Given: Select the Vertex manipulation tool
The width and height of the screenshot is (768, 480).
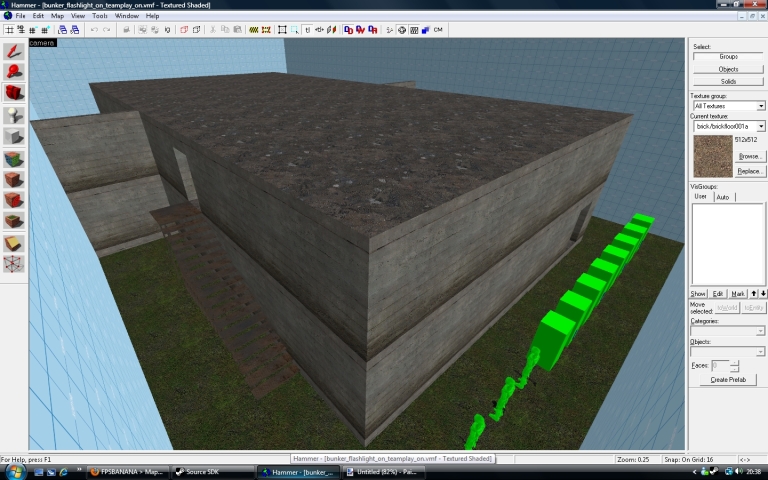Looking at the screenshot, I should [13, 264].
